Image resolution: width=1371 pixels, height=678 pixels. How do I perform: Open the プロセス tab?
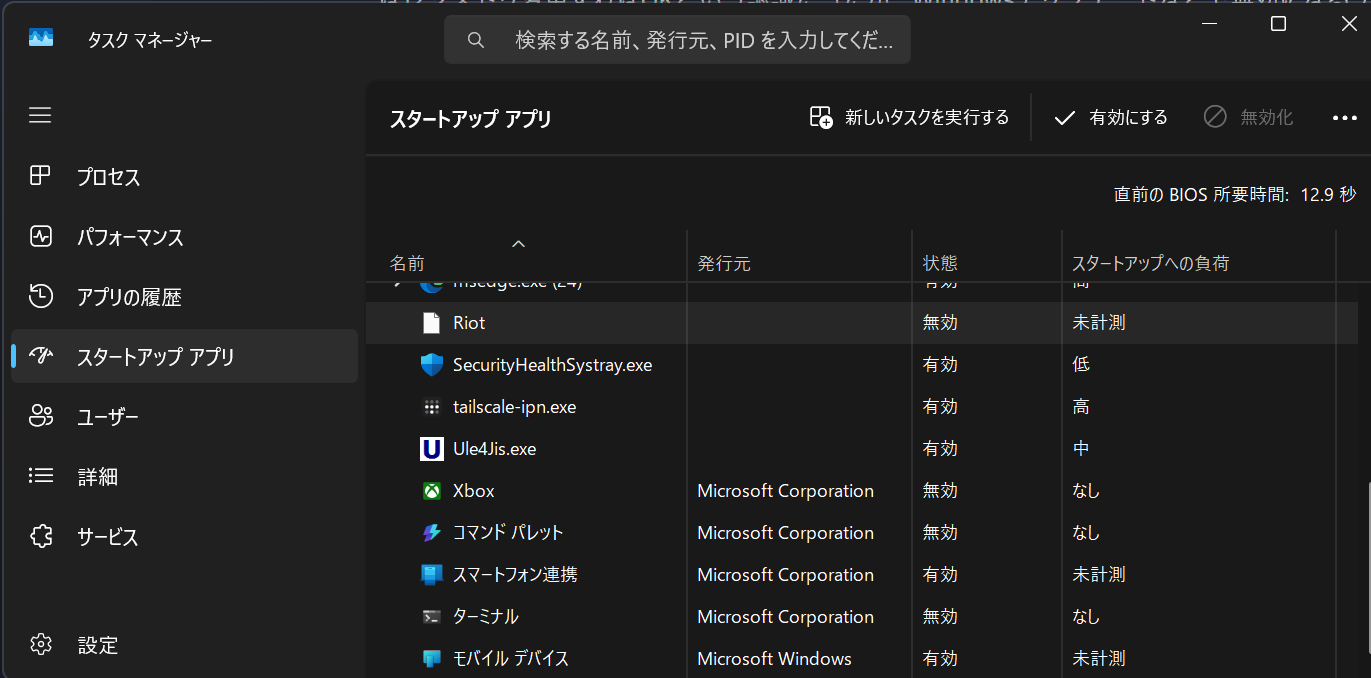coord(108,177)
